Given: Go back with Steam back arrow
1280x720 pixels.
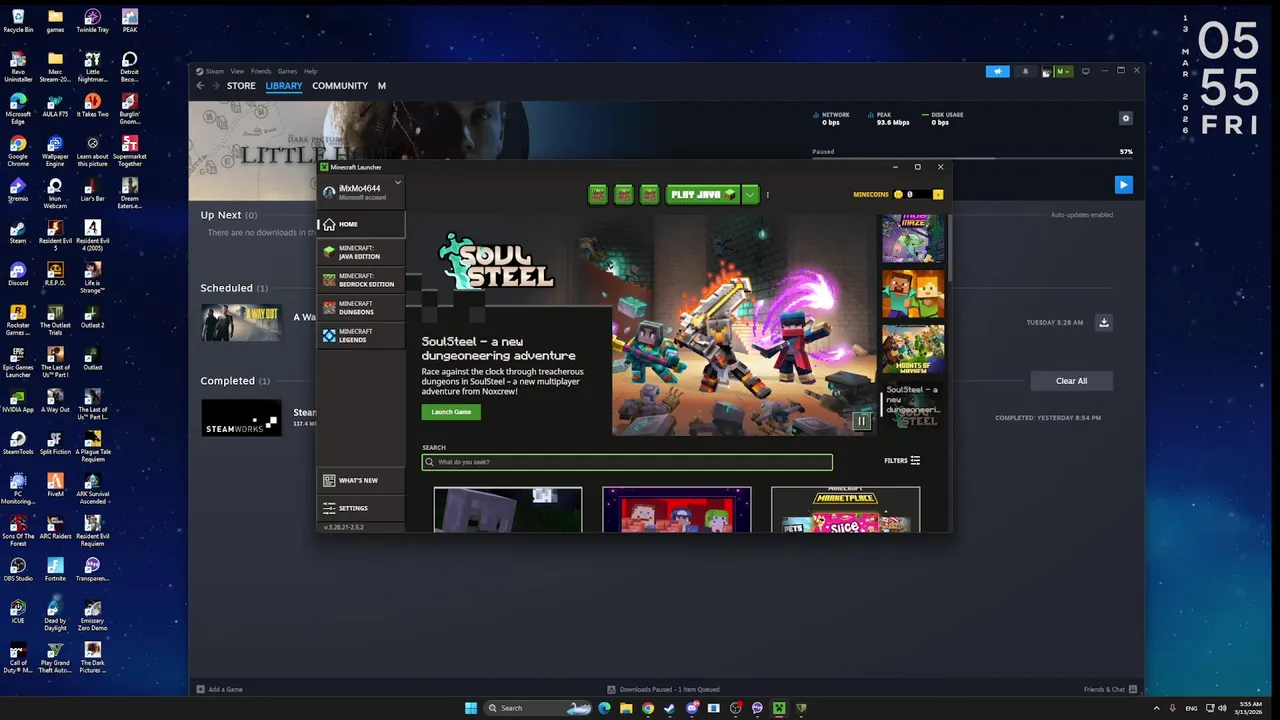Looking at the screenshot, I should [200, 86].
